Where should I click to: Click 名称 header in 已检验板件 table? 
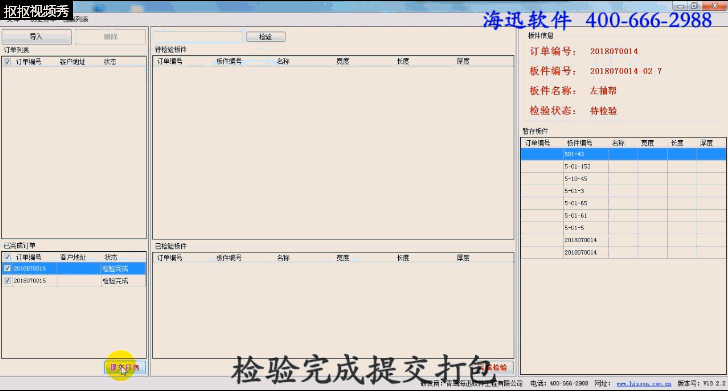click(x=283, y=257)
